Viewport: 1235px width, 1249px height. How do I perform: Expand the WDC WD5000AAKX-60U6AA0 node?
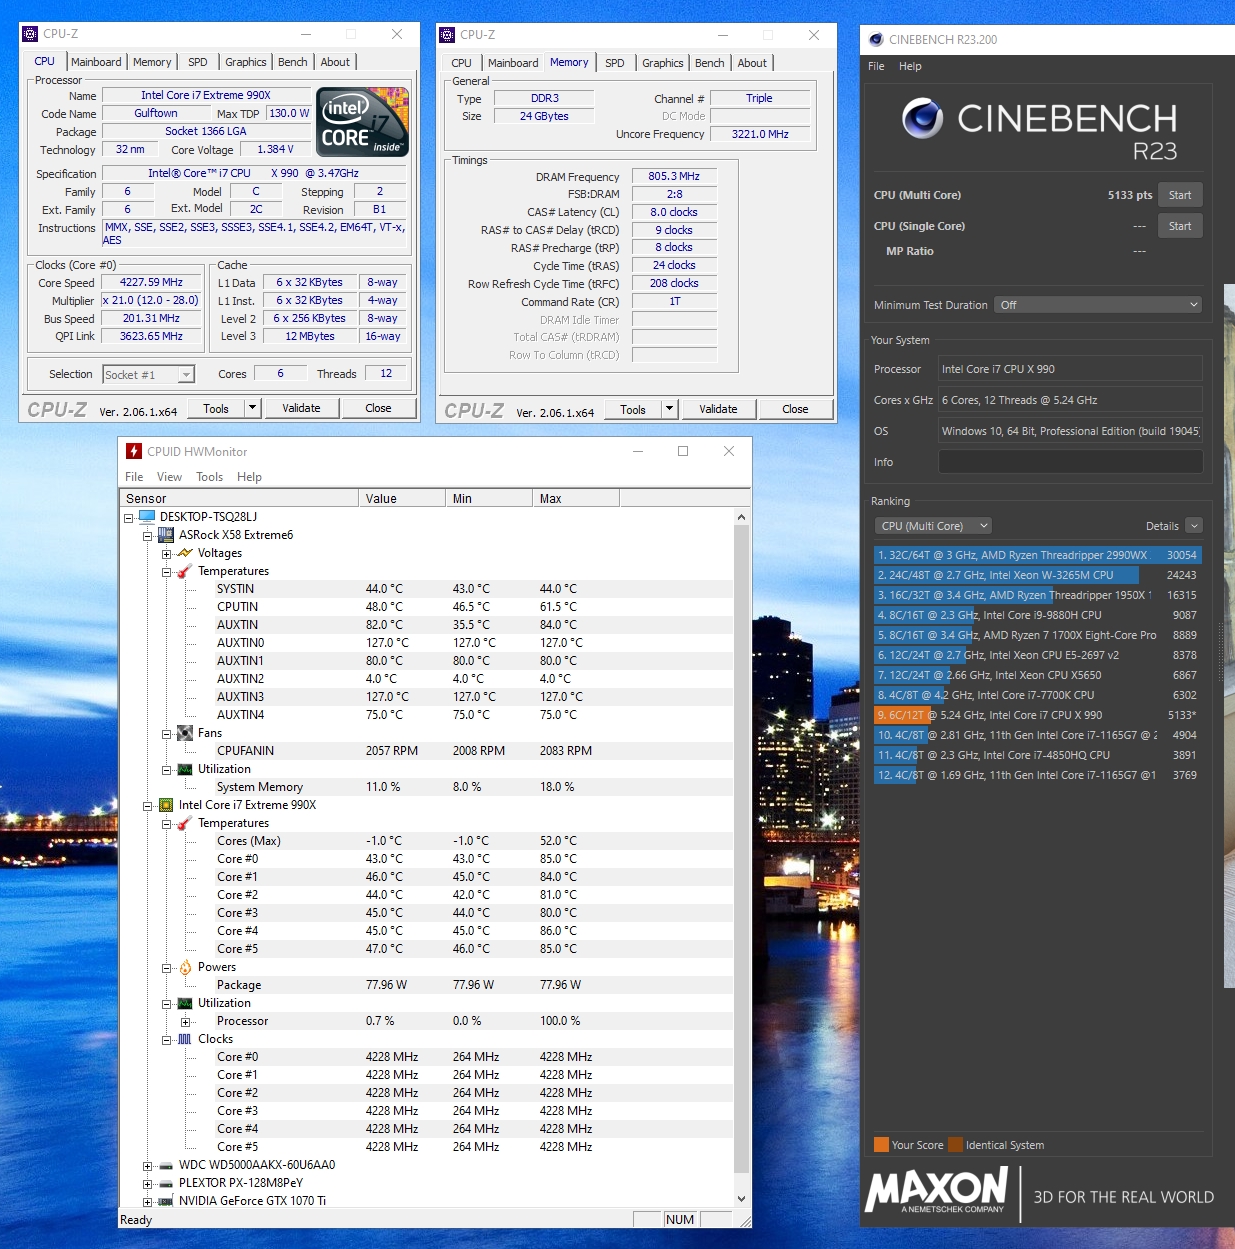click(x=148, y=1166)
